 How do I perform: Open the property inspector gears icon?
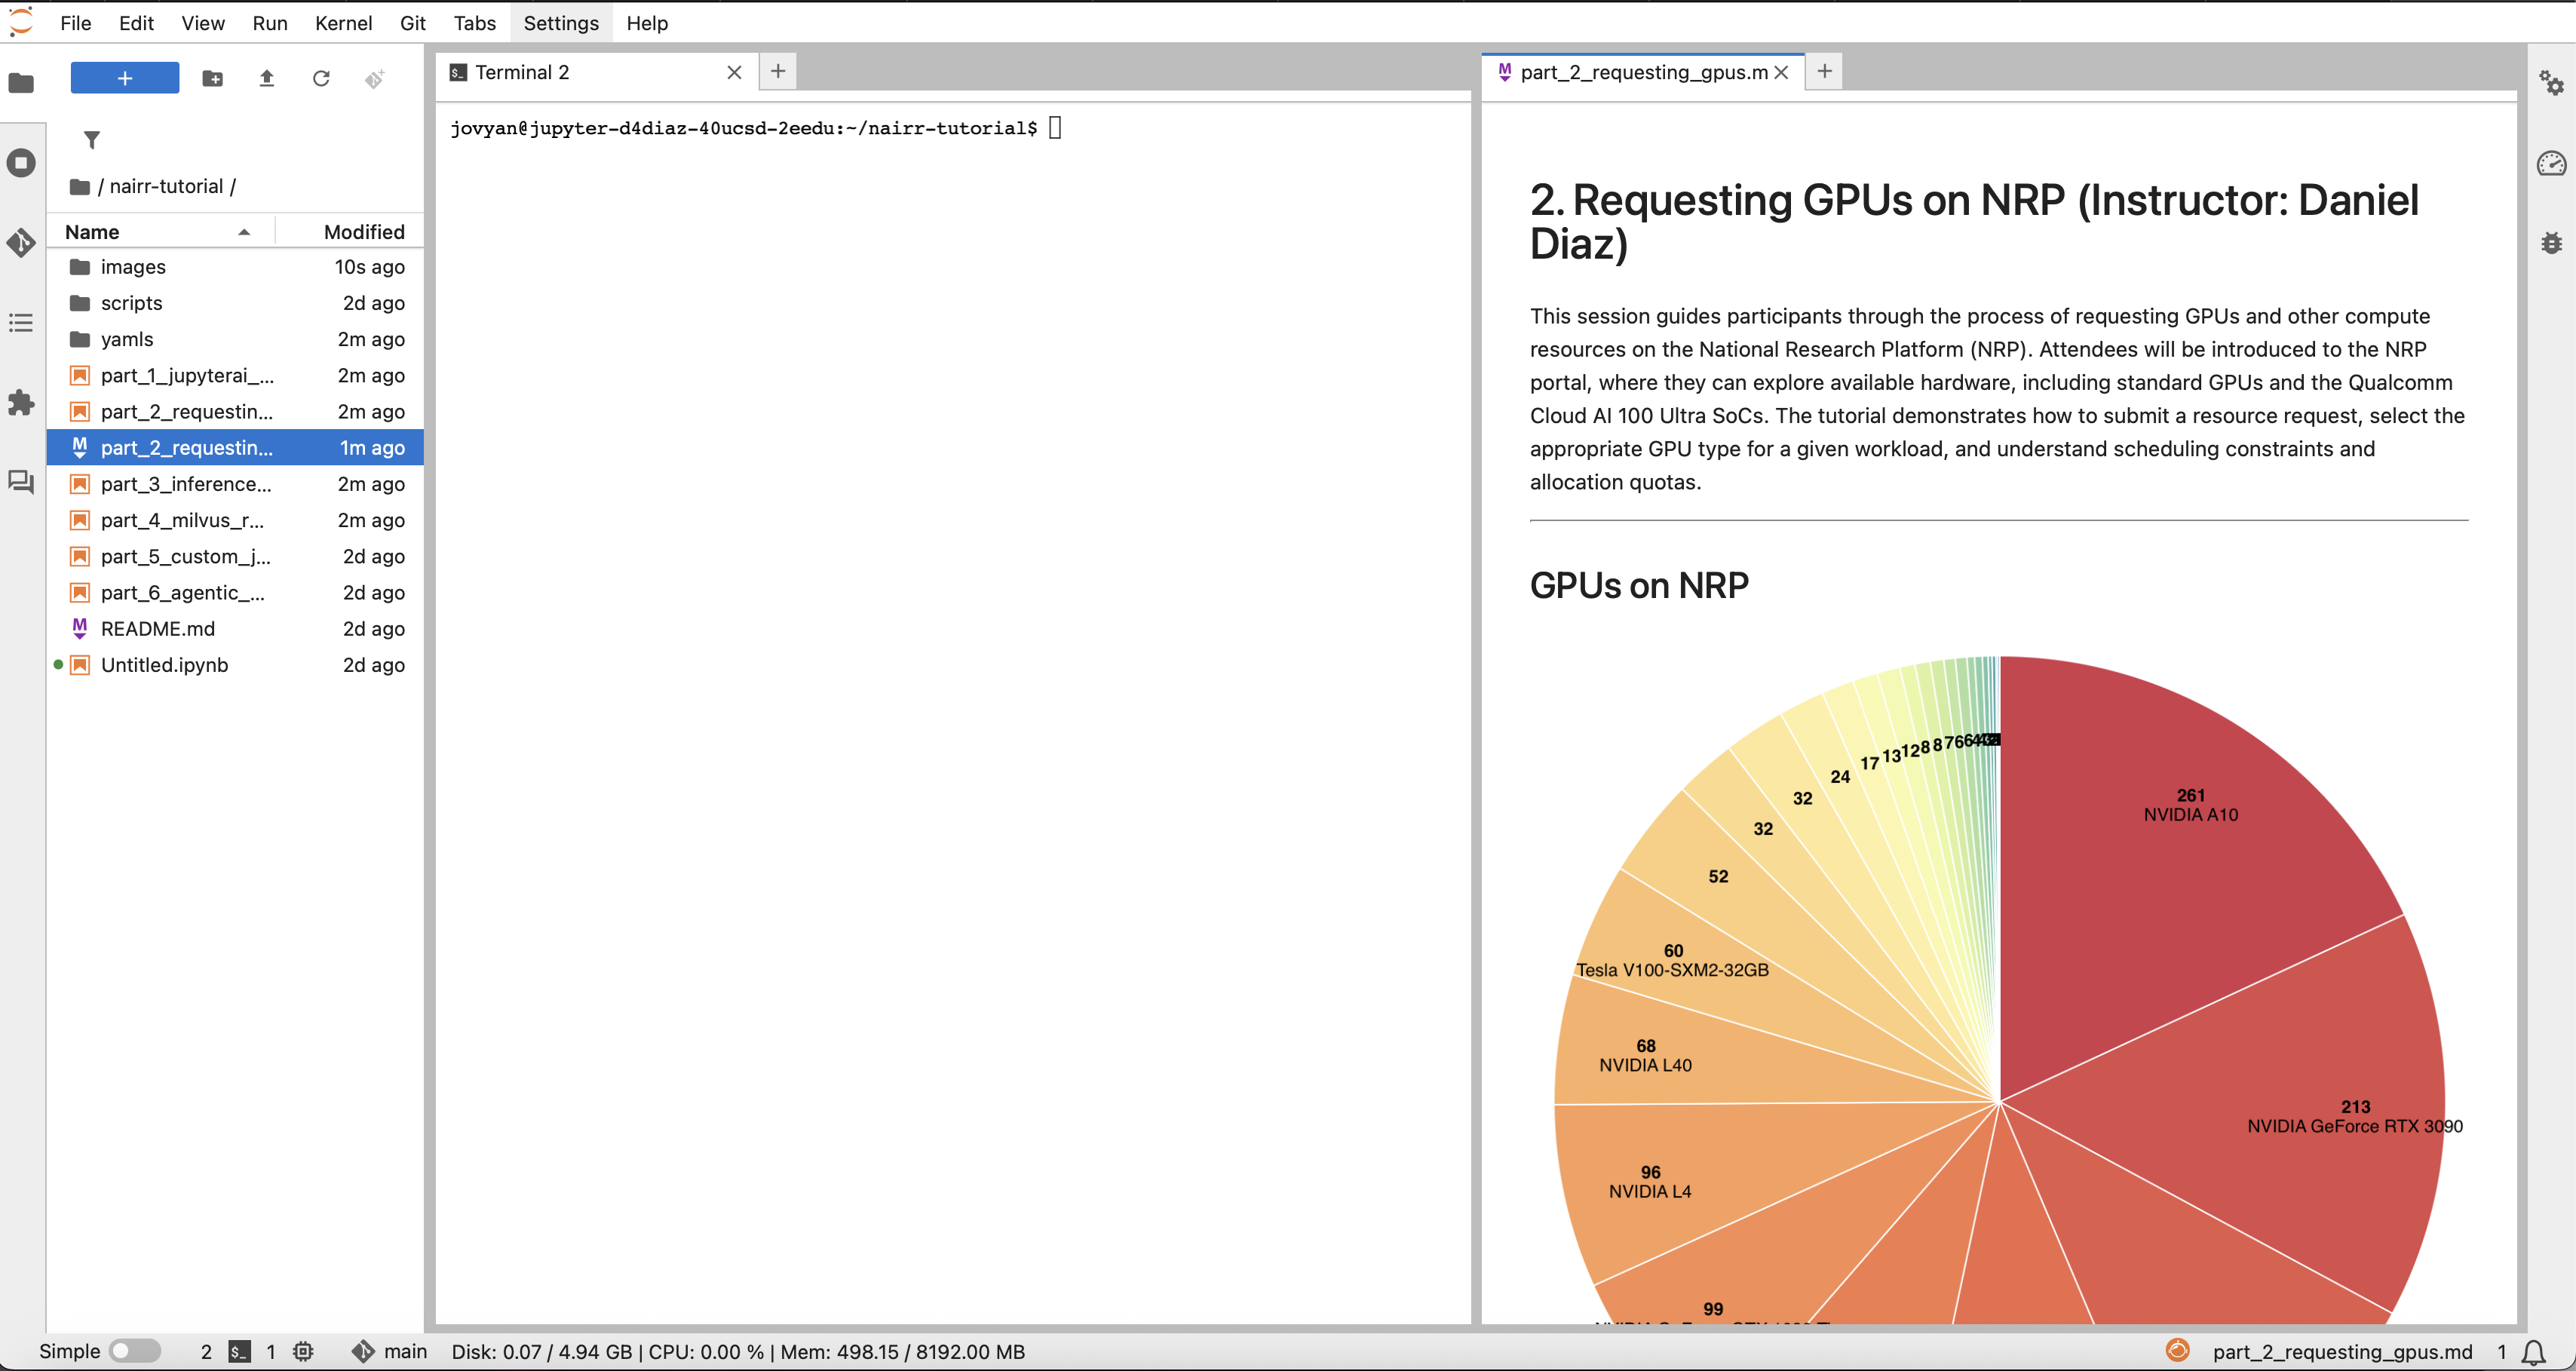click(2552, 83)
